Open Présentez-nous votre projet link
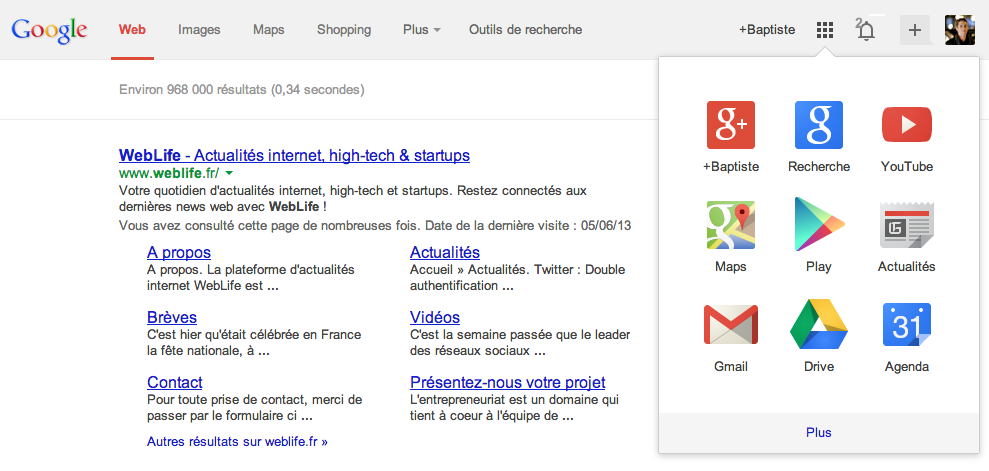989x471 pixels. [508, 382]
